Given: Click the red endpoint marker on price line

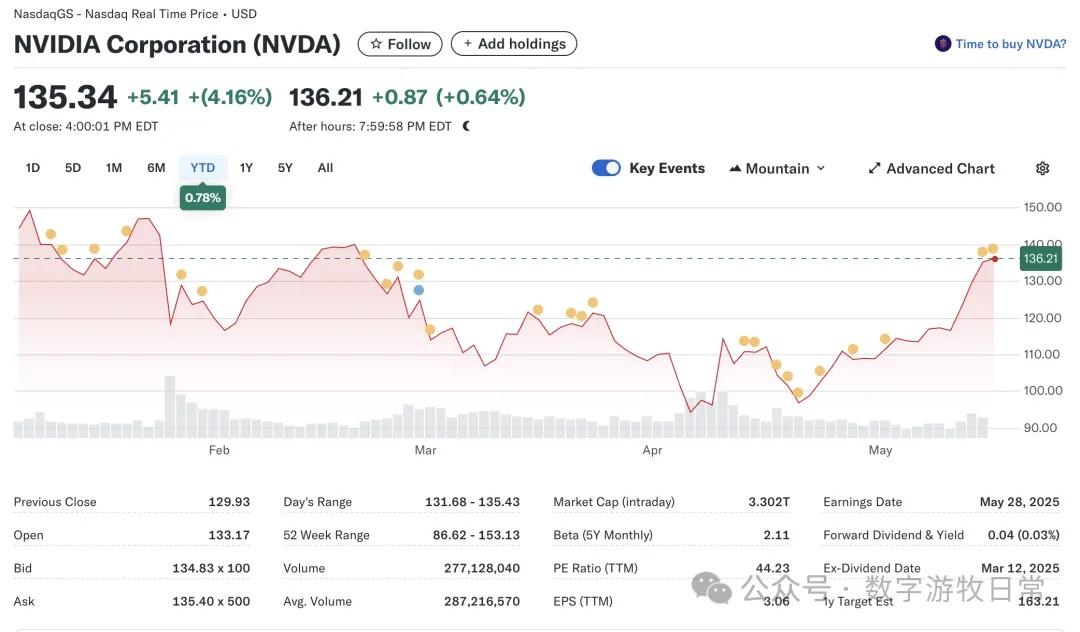Looking at the screenshot, I should [994, 259].
